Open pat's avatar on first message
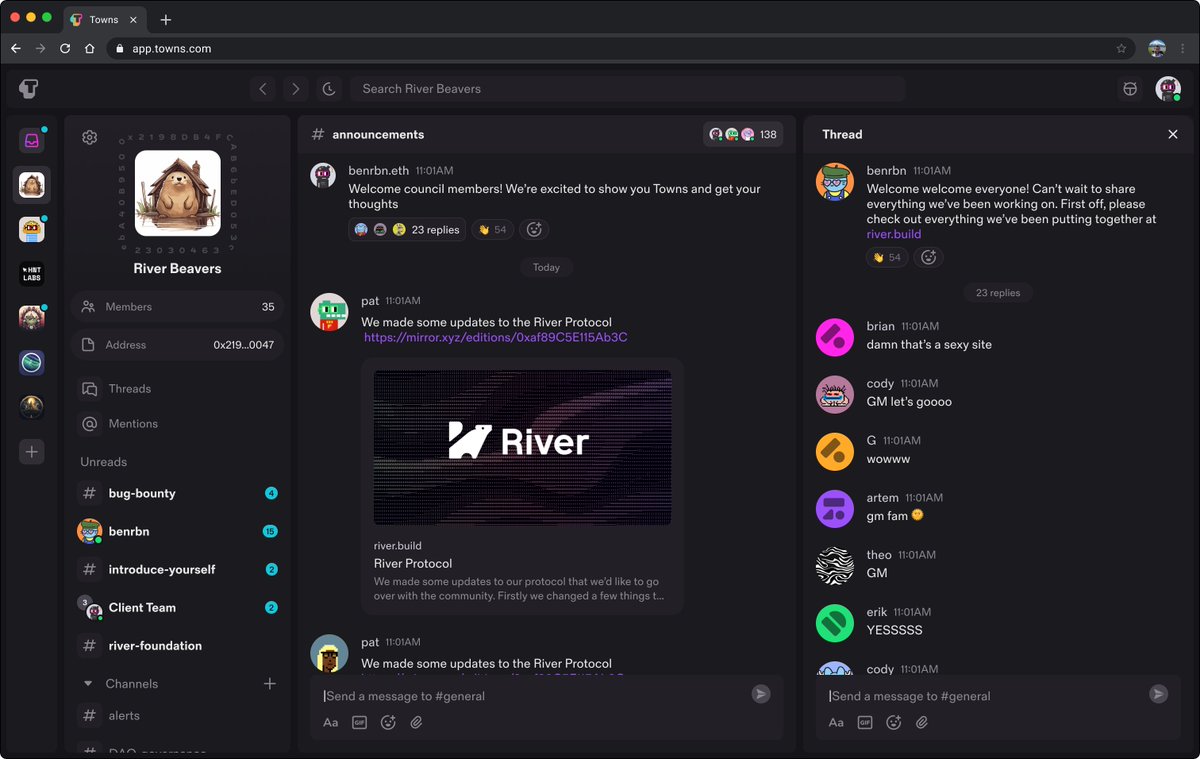Screen dimensions: 1200x759 329,312
